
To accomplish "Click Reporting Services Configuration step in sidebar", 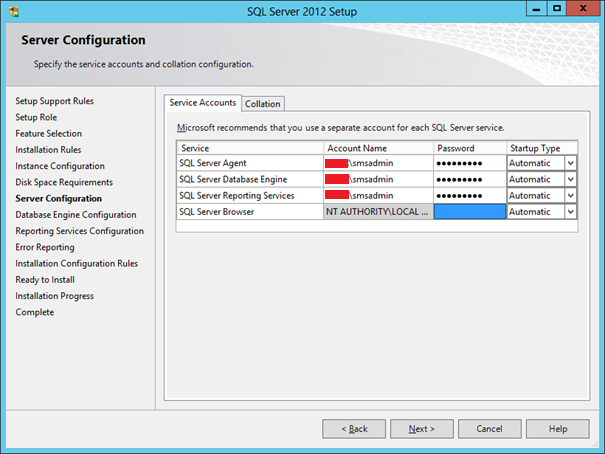I will pos(79,231).
